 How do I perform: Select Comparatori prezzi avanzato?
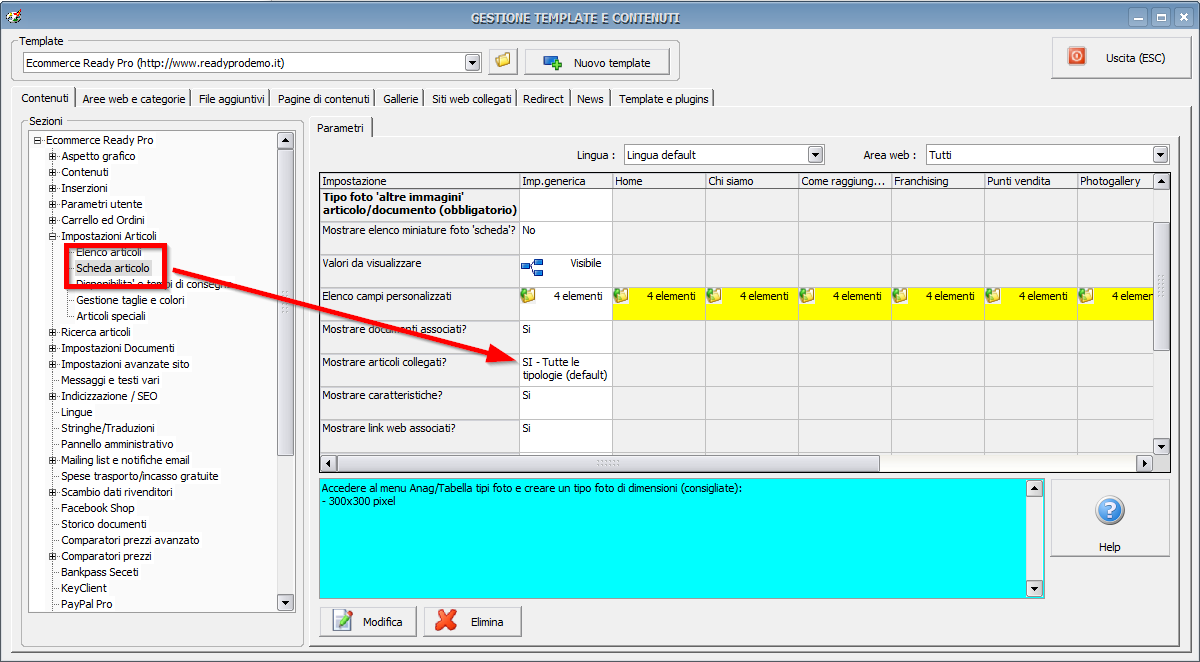pos(130,540)
